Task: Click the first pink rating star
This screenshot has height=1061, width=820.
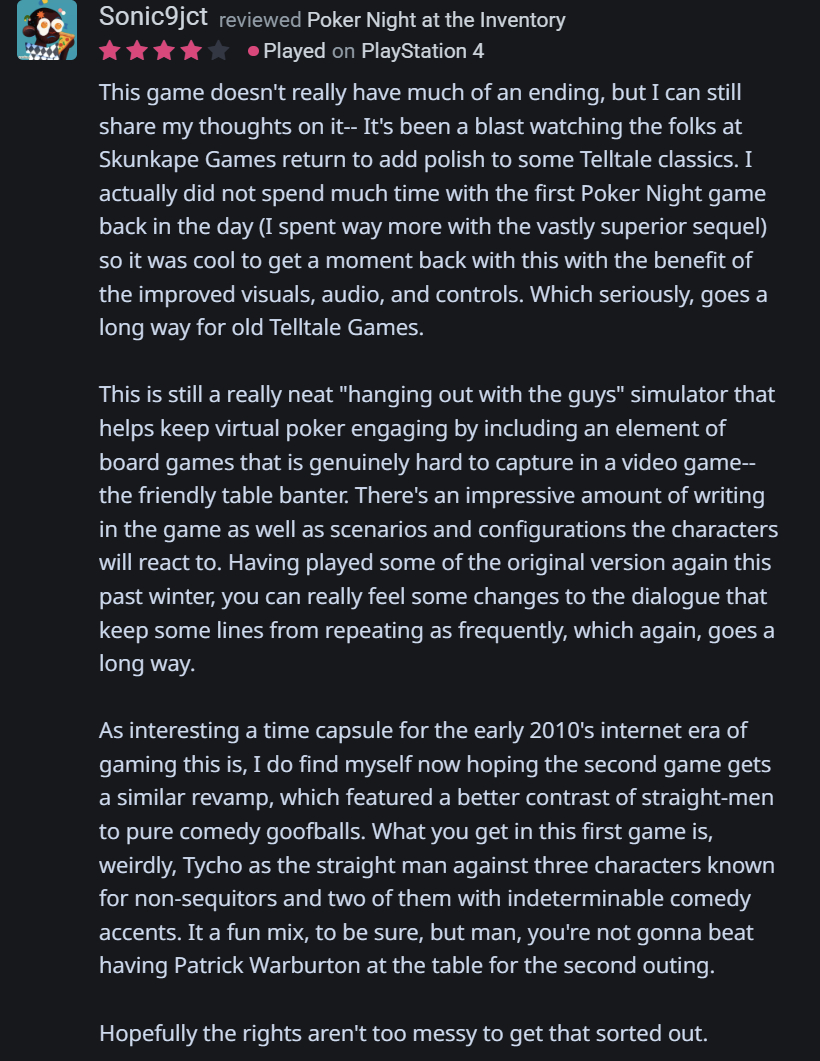Action: [110, 51]
